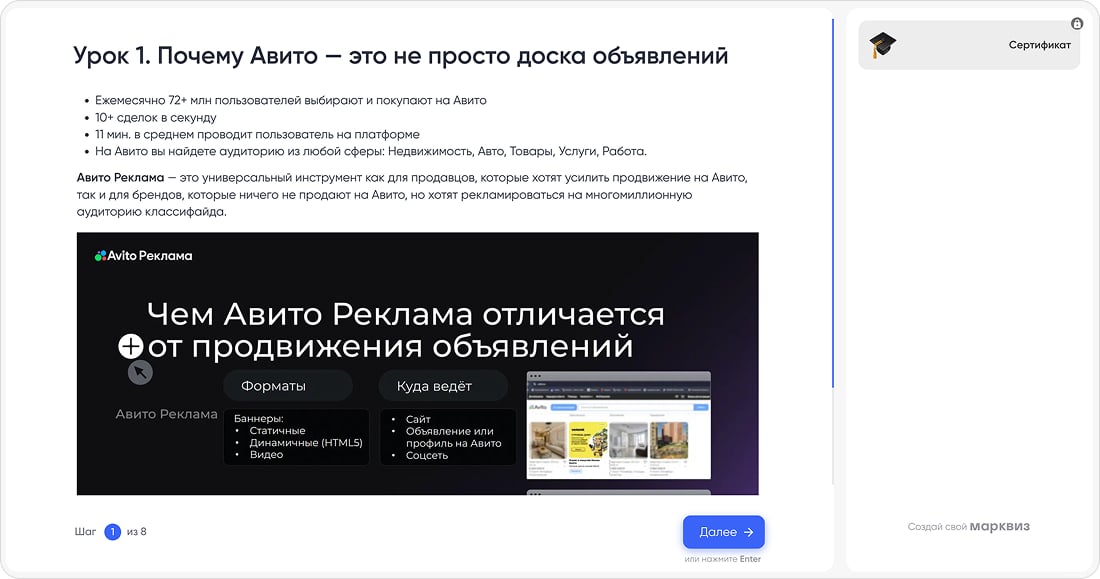Click lesson title Урок 1 heading

(401, 55)
